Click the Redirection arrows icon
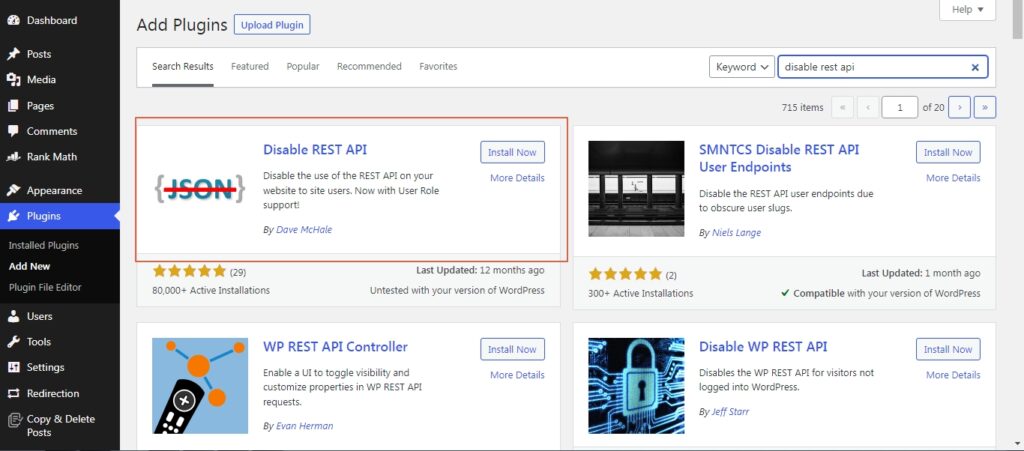 (x=13, y=394)
